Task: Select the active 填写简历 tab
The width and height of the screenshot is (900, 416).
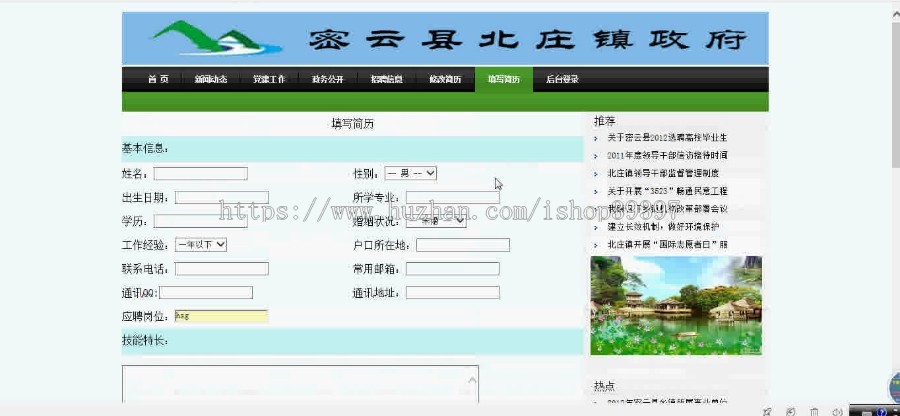Action: click(x=503, y=80)
